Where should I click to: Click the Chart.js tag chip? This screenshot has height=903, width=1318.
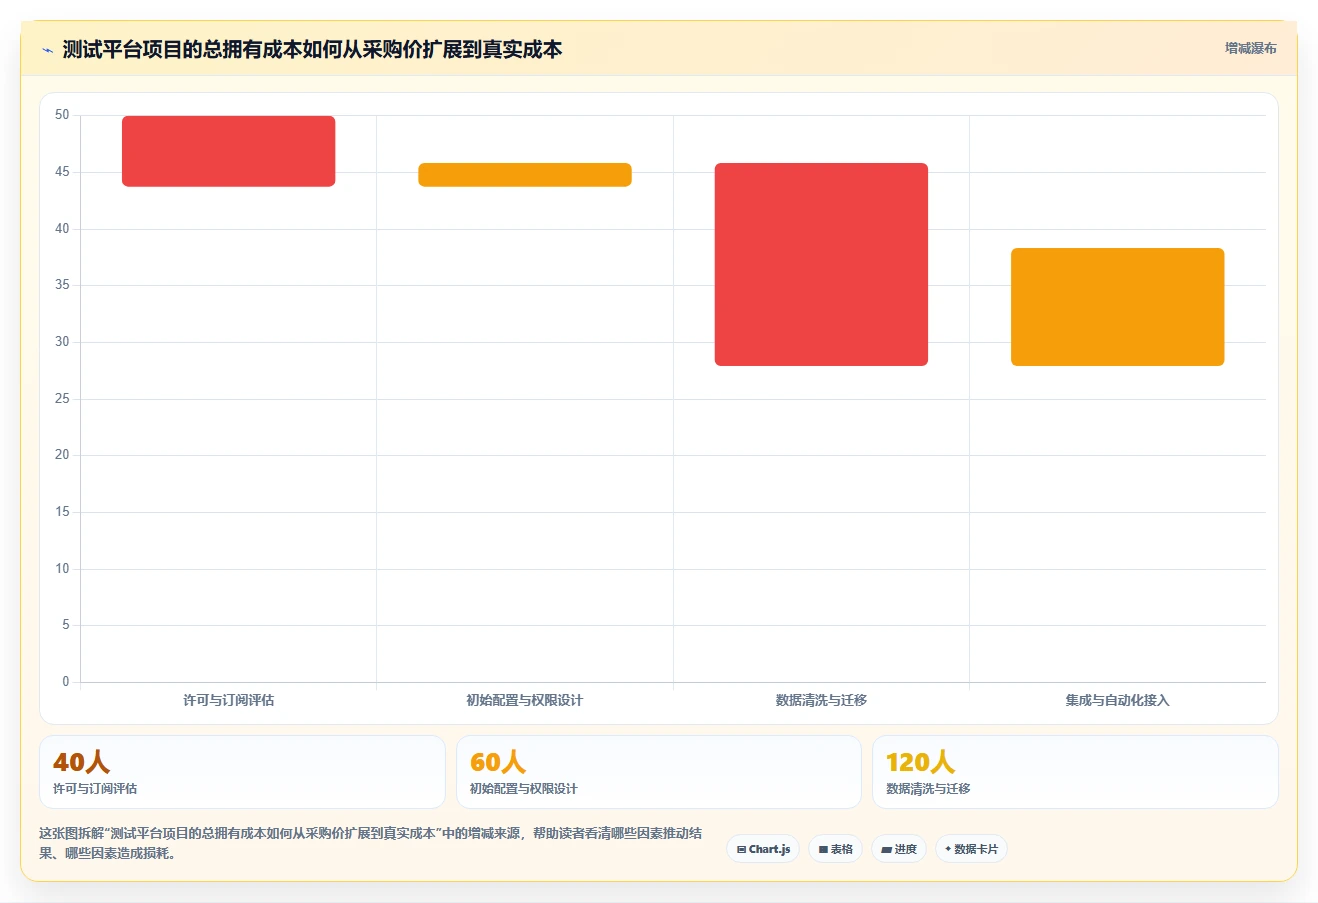click(x=763, y=849)
